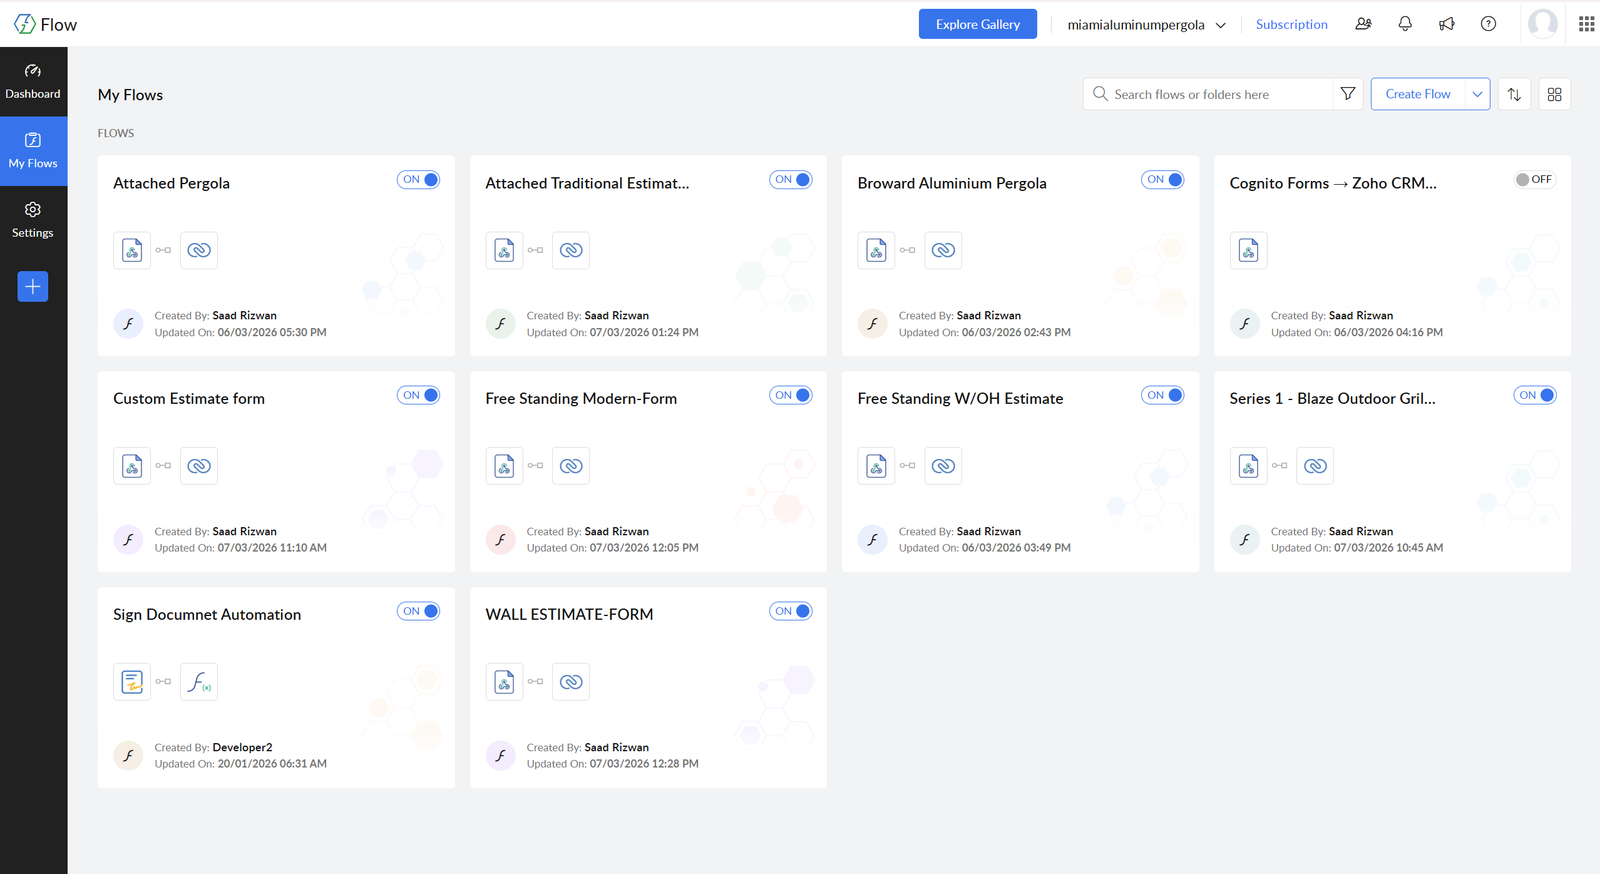The height and width of the screenshot is (874, 1600).
Task: Click 'Updated On: 20/01/2026 06:31 AM' text
Action: [x=240, y=764]
